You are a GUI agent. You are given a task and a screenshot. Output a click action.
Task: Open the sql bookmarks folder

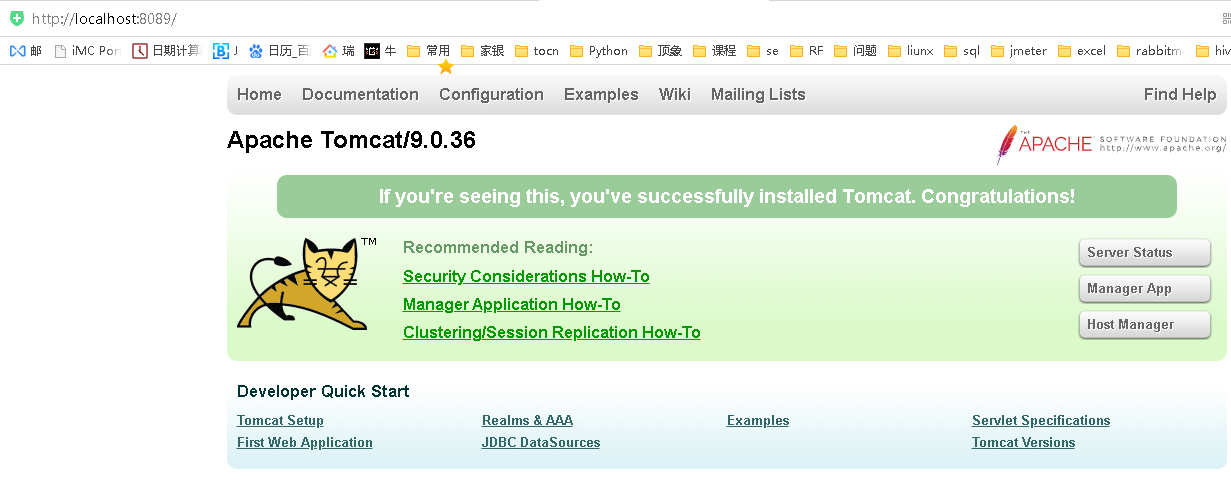pos(962,51)
